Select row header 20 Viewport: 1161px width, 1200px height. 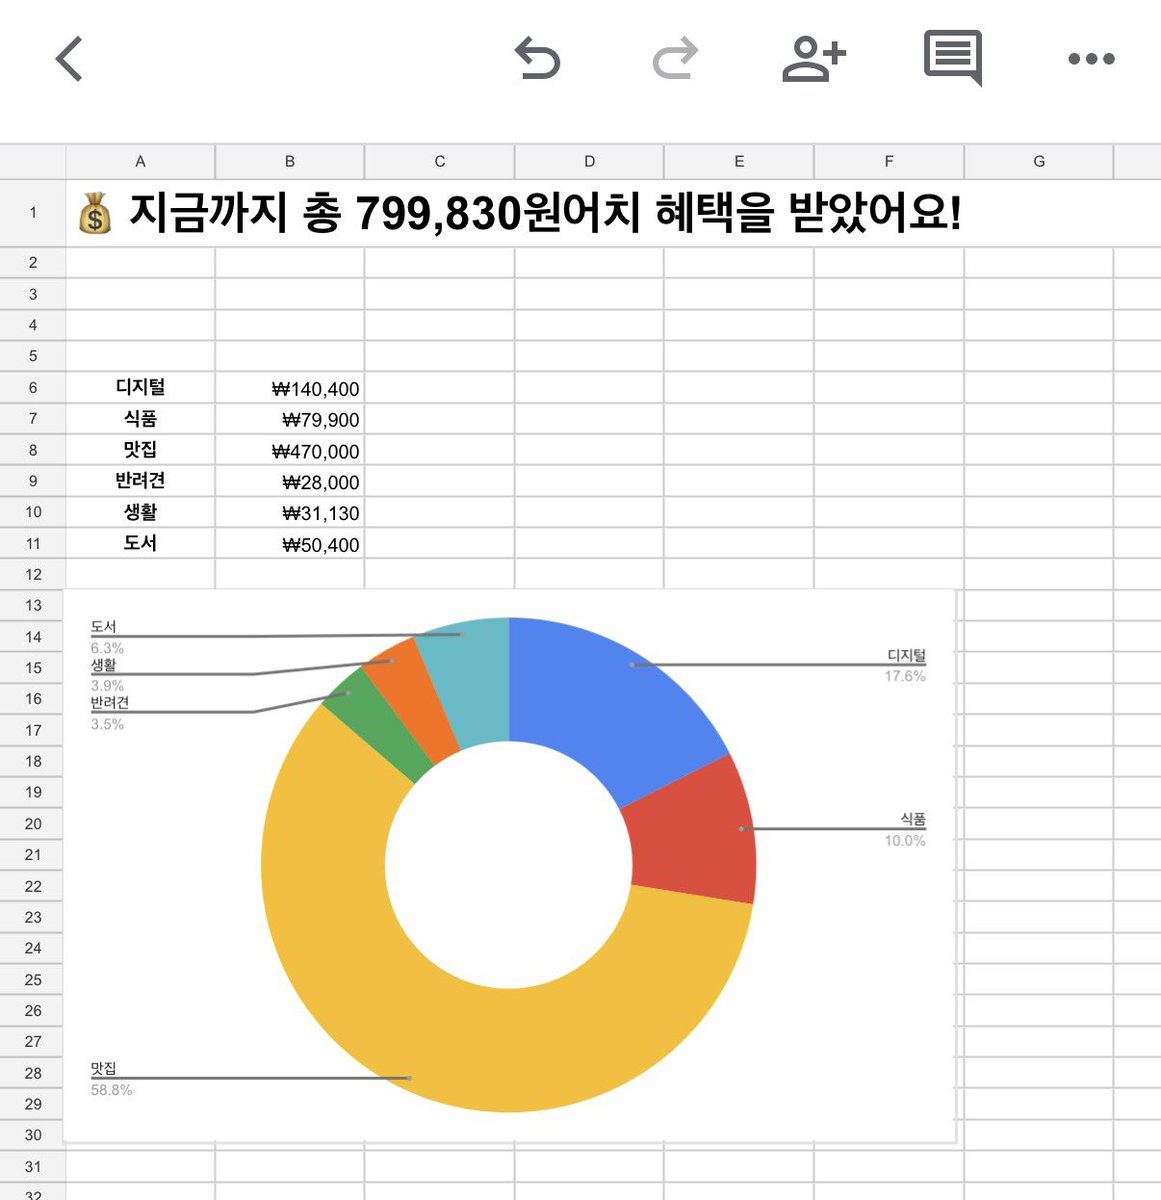33,823
